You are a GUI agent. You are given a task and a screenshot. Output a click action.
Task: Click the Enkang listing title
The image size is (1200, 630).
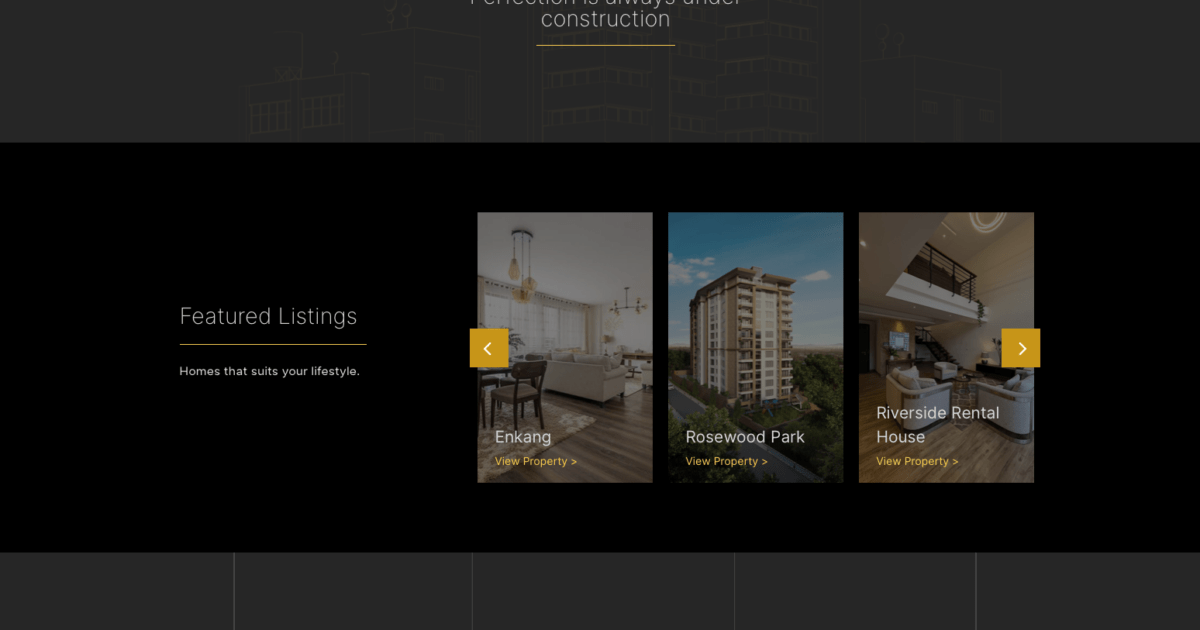(x=523, y=437)
